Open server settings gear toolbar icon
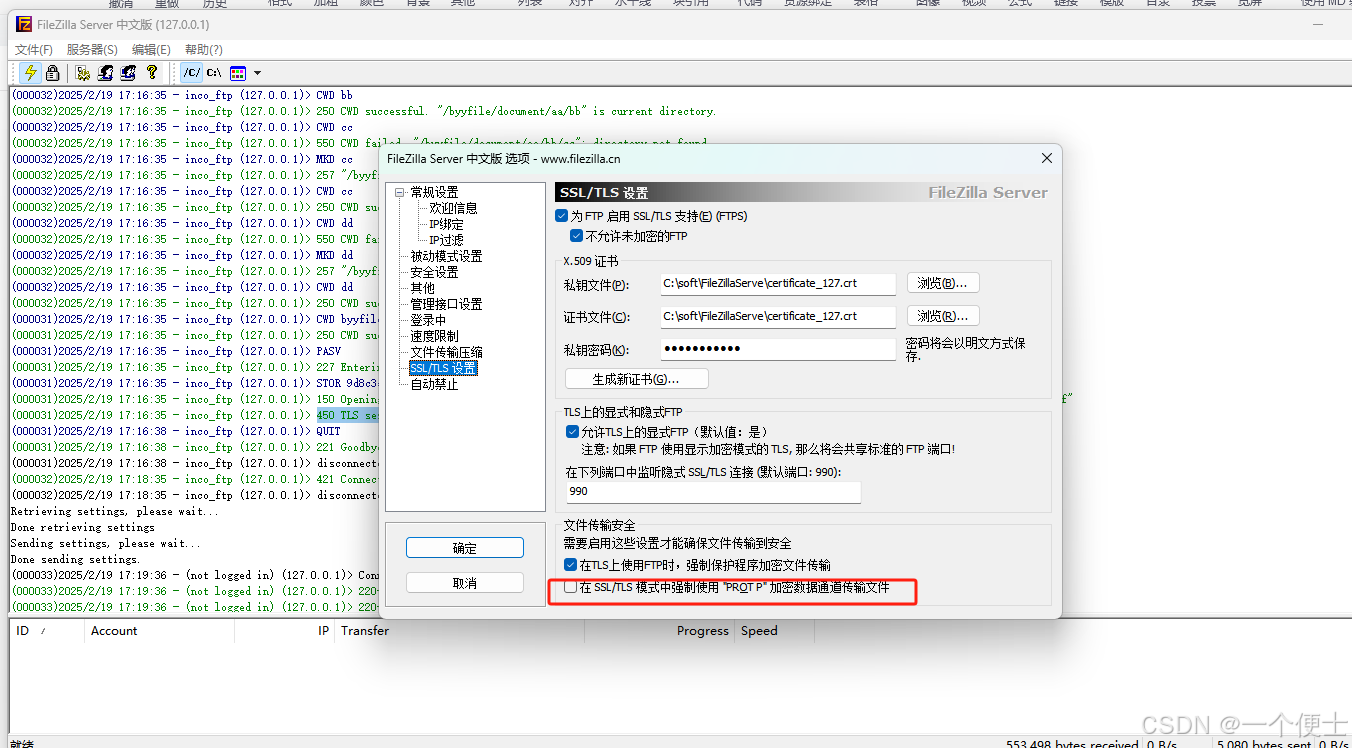The image size is (1352, 748). tap(83, 73)
